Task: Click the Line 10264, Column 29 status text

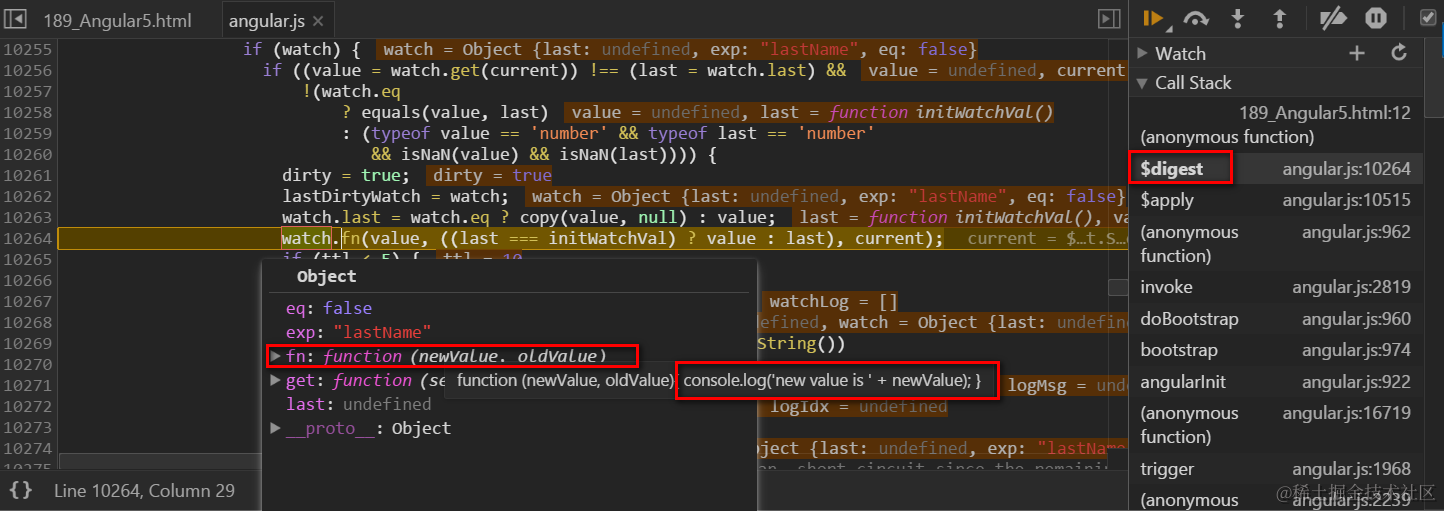Action: tap(144, 490)
